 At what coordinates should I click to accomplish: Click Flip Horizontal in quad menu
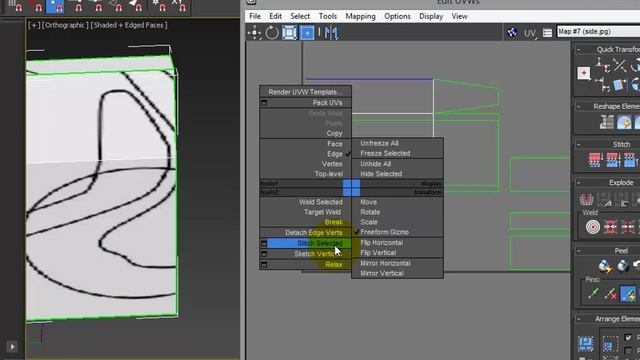(381, 243)
